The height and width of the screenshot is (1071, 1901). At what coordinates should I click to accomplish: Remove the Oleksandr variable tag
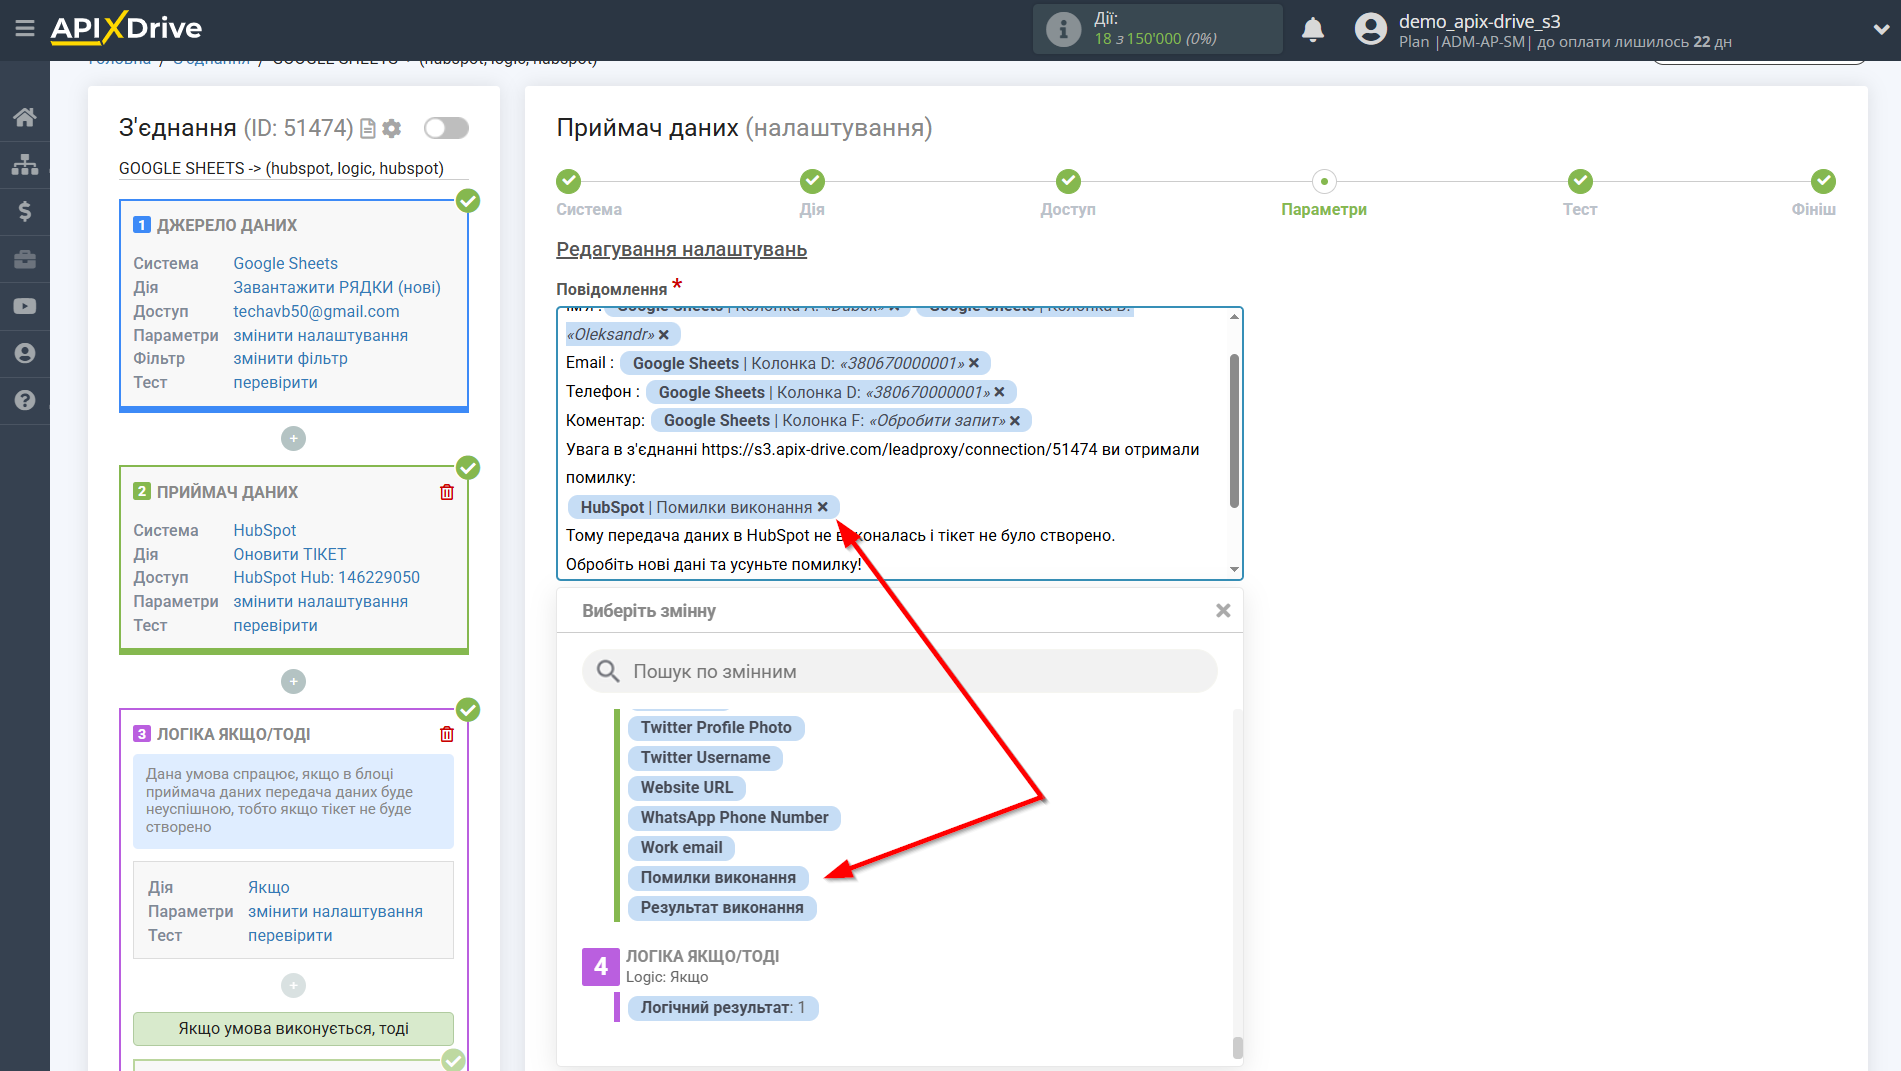click(664, 335)
